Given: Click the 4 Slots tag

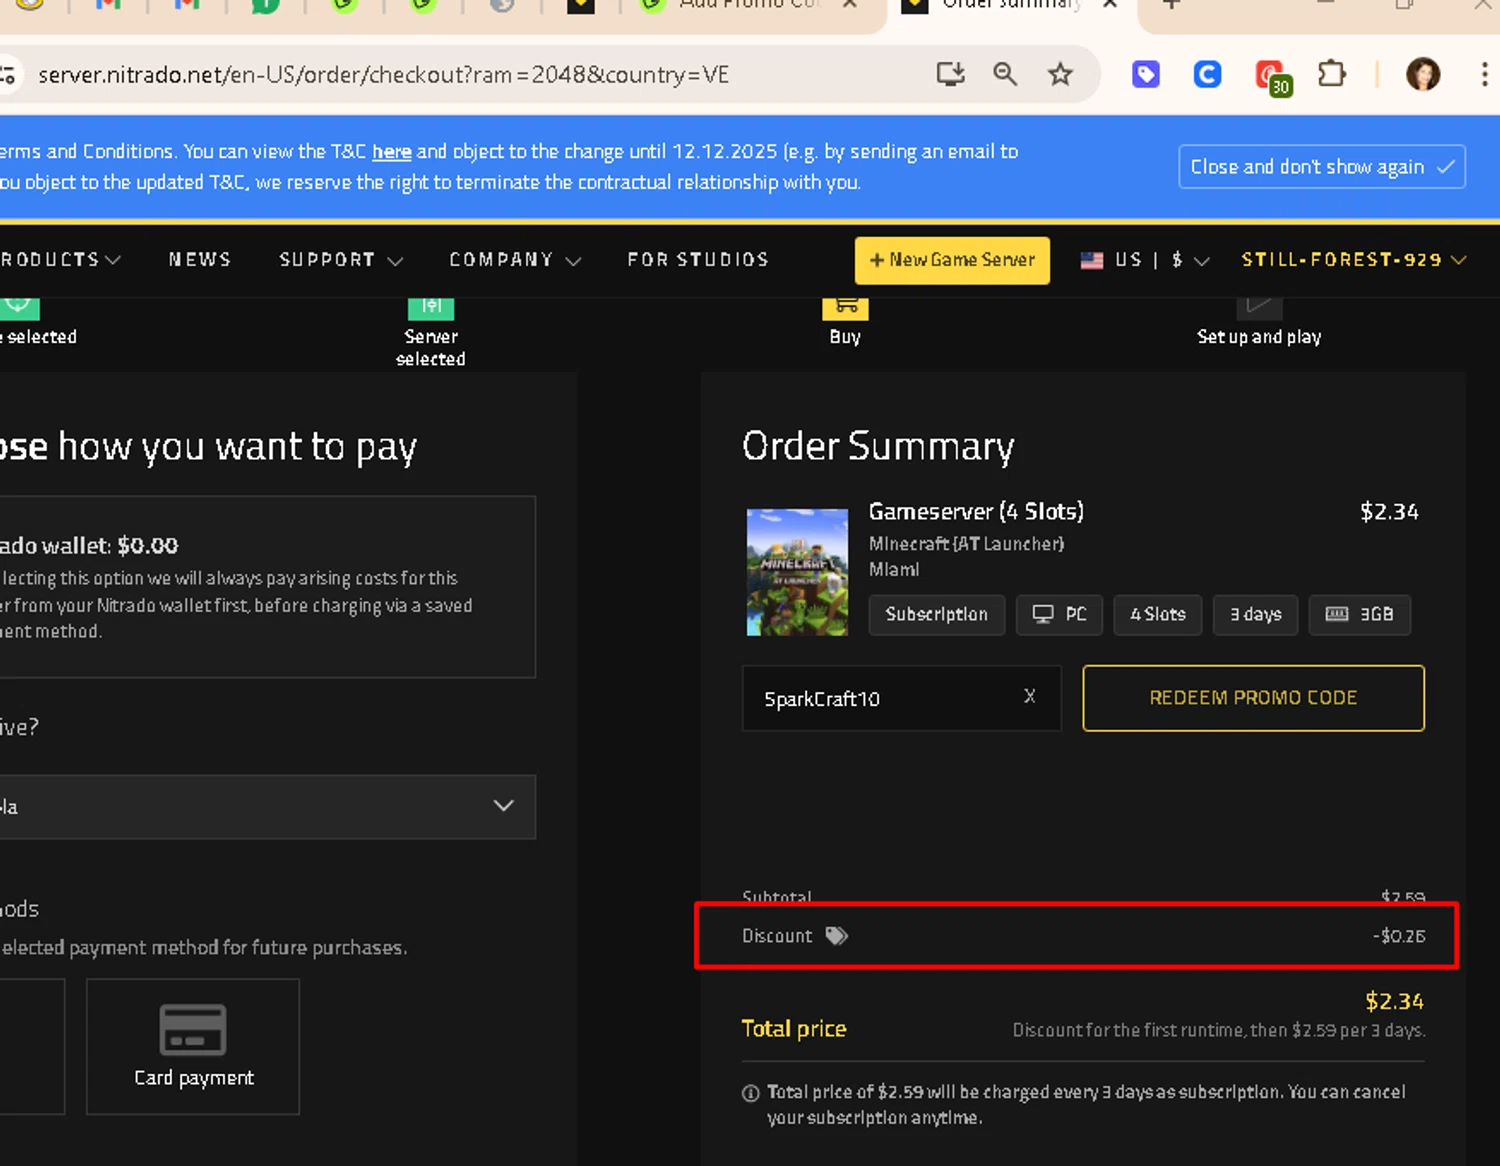Looking at the screenshot, I should tap(1158, 614).
